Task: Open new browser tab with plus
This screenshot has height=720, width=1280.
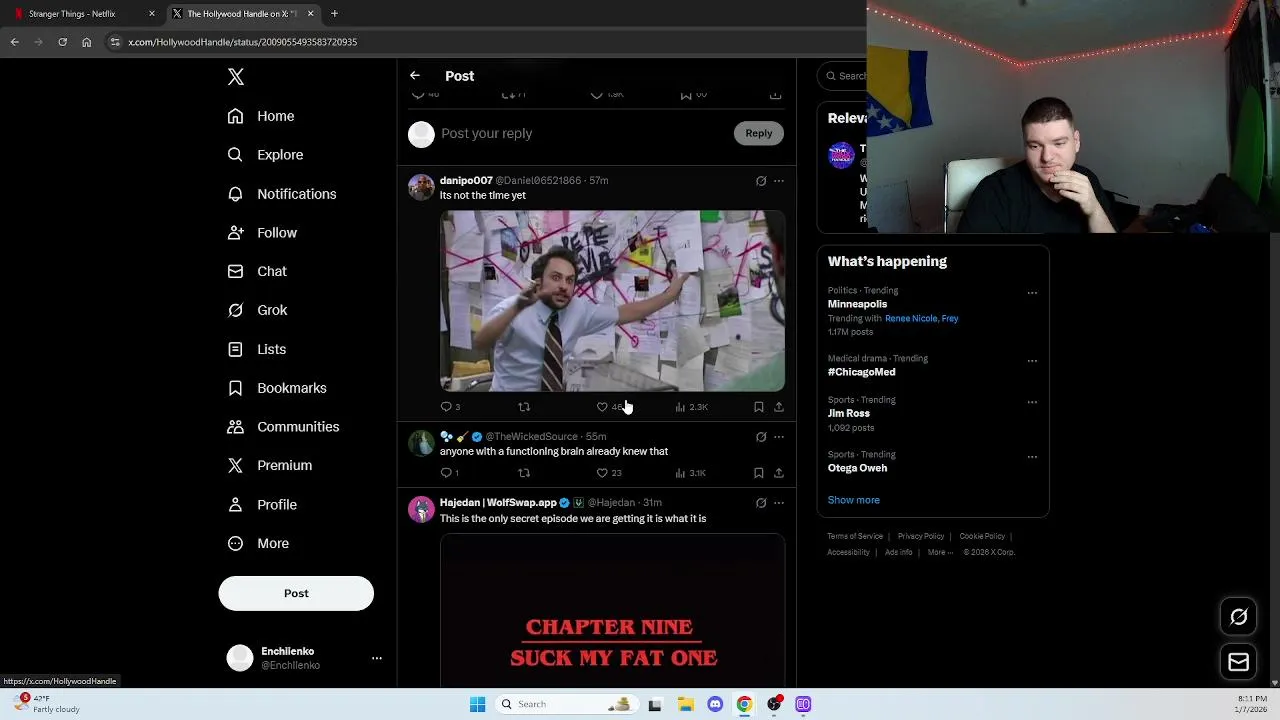Action: pyautogui.click(x=334, y=14)
